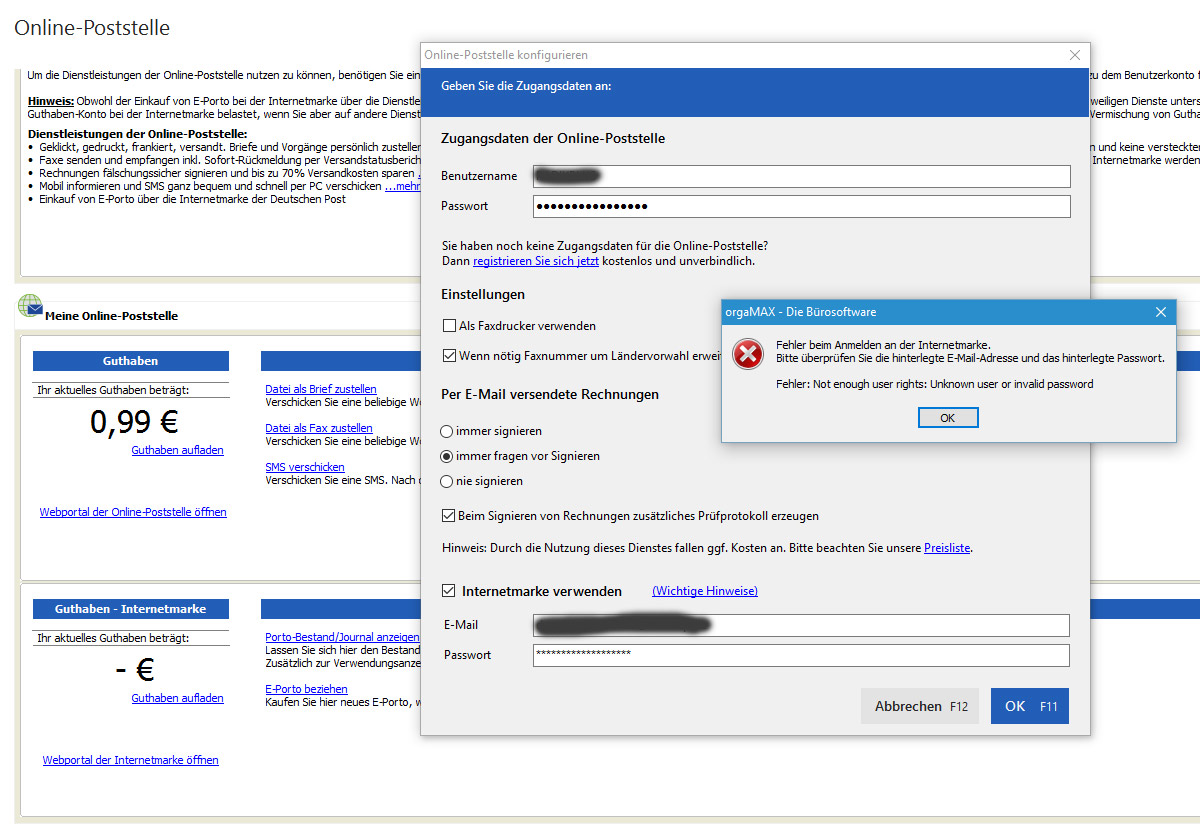Click OK in the orgaMAX error dialog

coord(947,418)
